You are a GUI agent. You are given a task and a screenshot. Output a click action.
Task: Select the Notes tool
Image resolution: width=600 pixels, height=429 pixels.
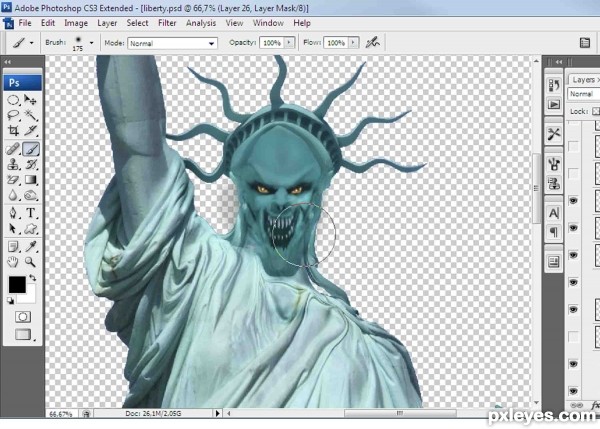(x=13, y=246)
